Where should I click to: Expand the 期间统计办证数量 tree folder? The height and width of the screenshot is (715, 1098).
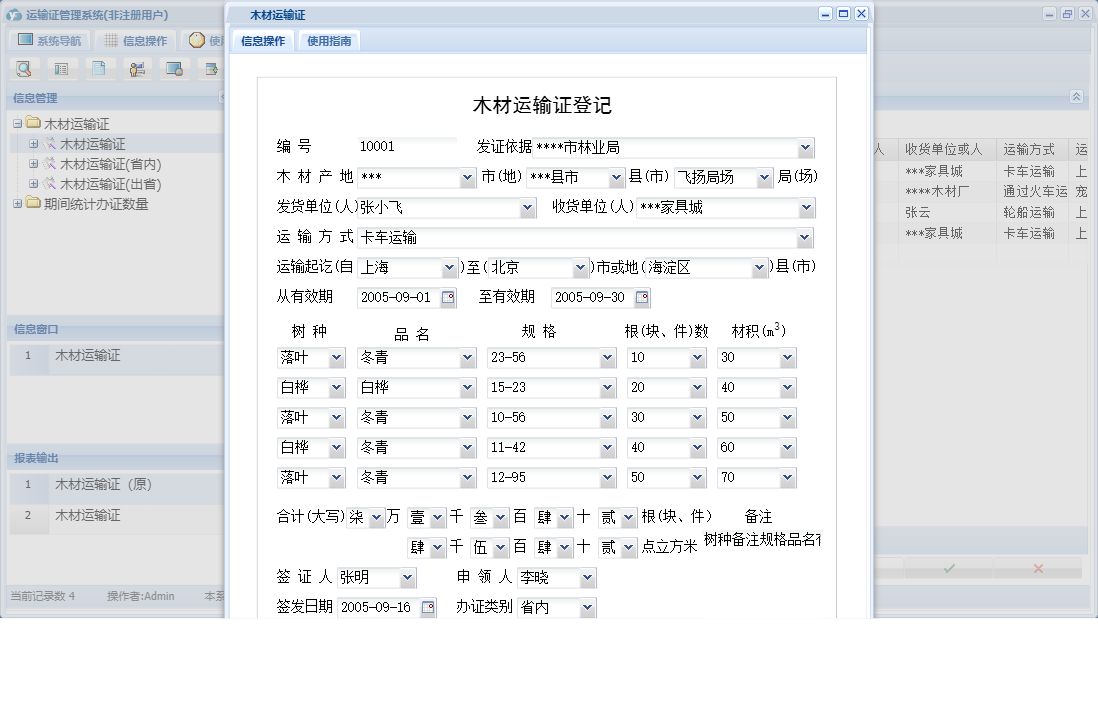(18, 203)
